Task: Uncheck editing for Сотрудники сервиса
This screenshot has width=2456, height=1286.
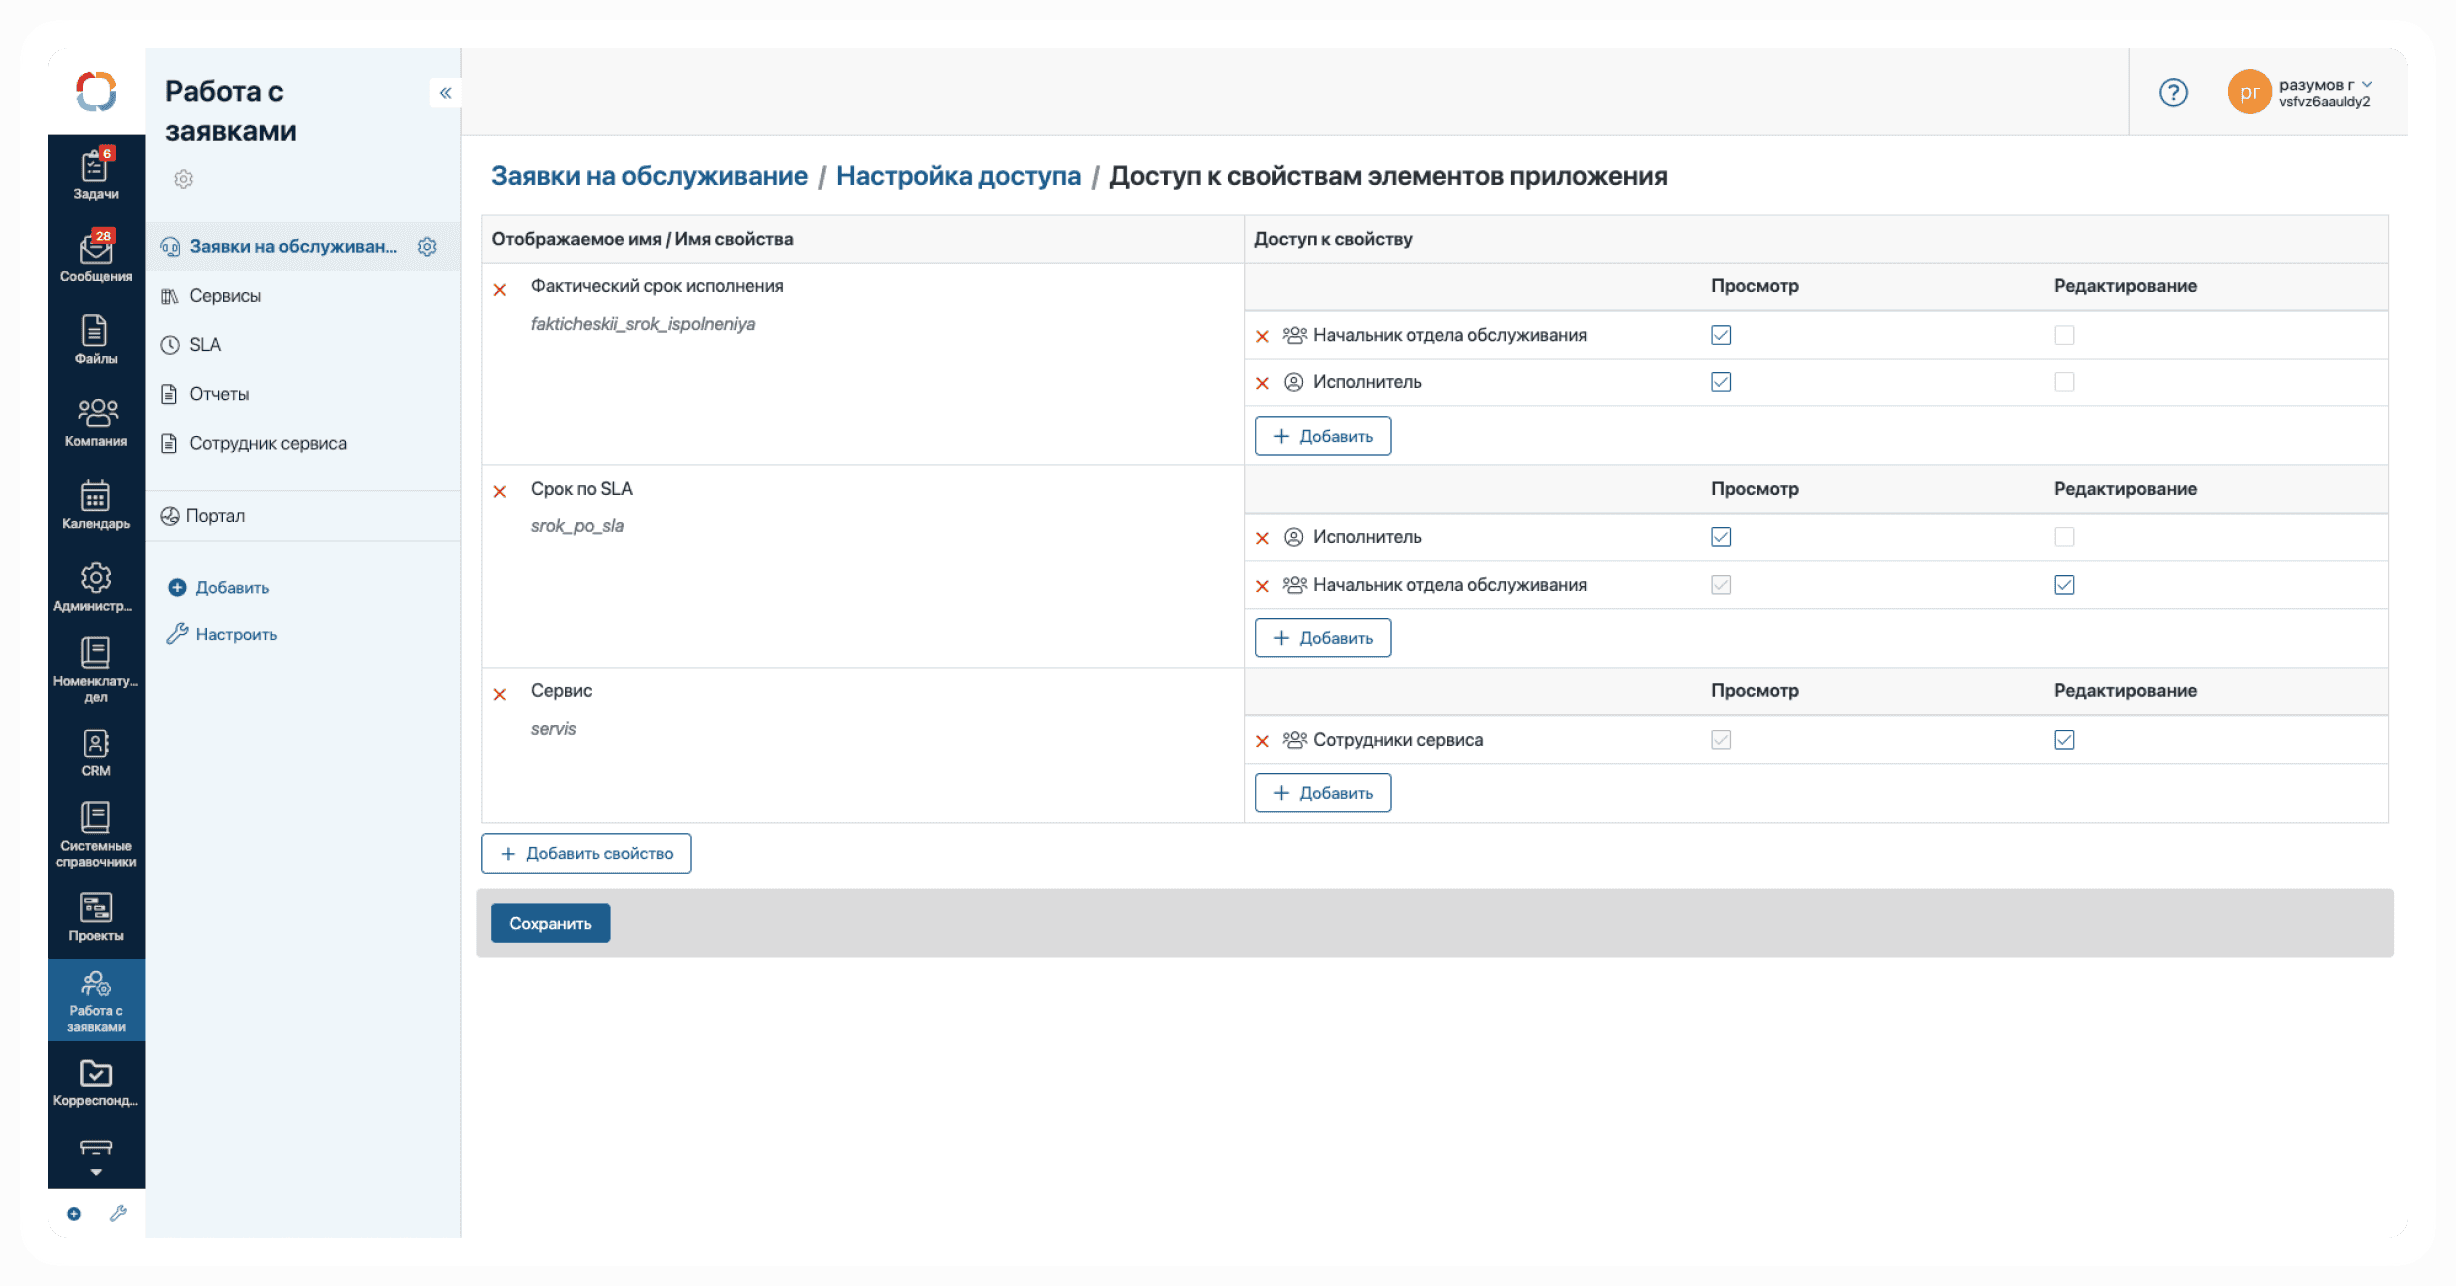Action: (x=2064, y=740)
